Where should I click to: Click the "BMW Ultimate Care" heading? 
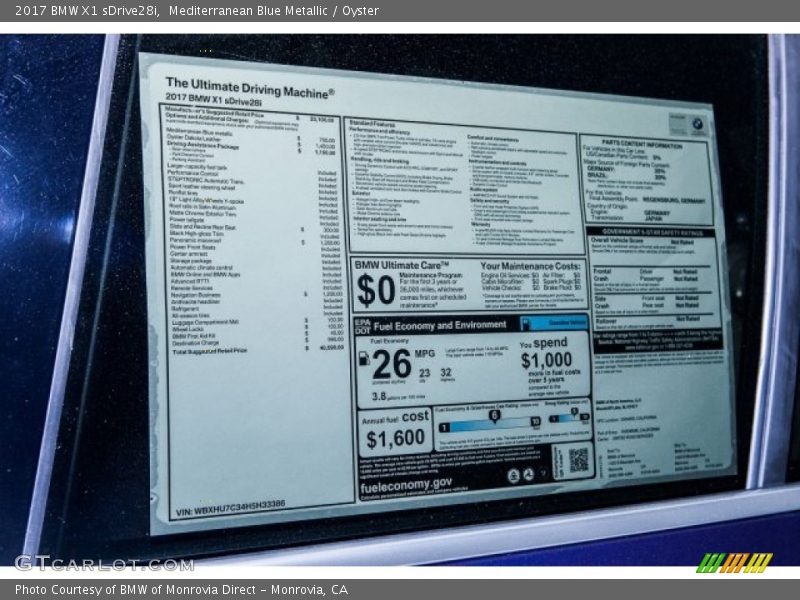(402, 265)
